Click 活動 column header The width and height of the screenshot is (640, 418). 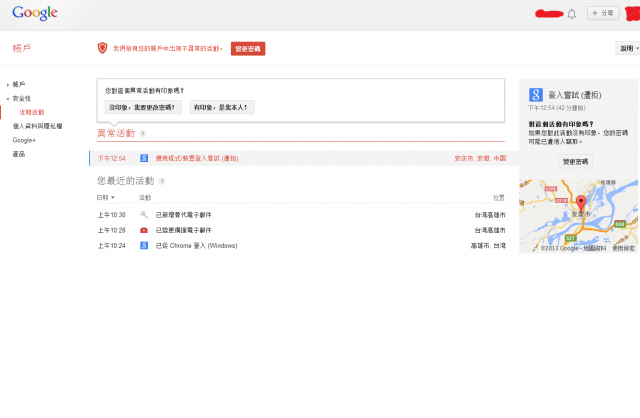click(145, 198)
